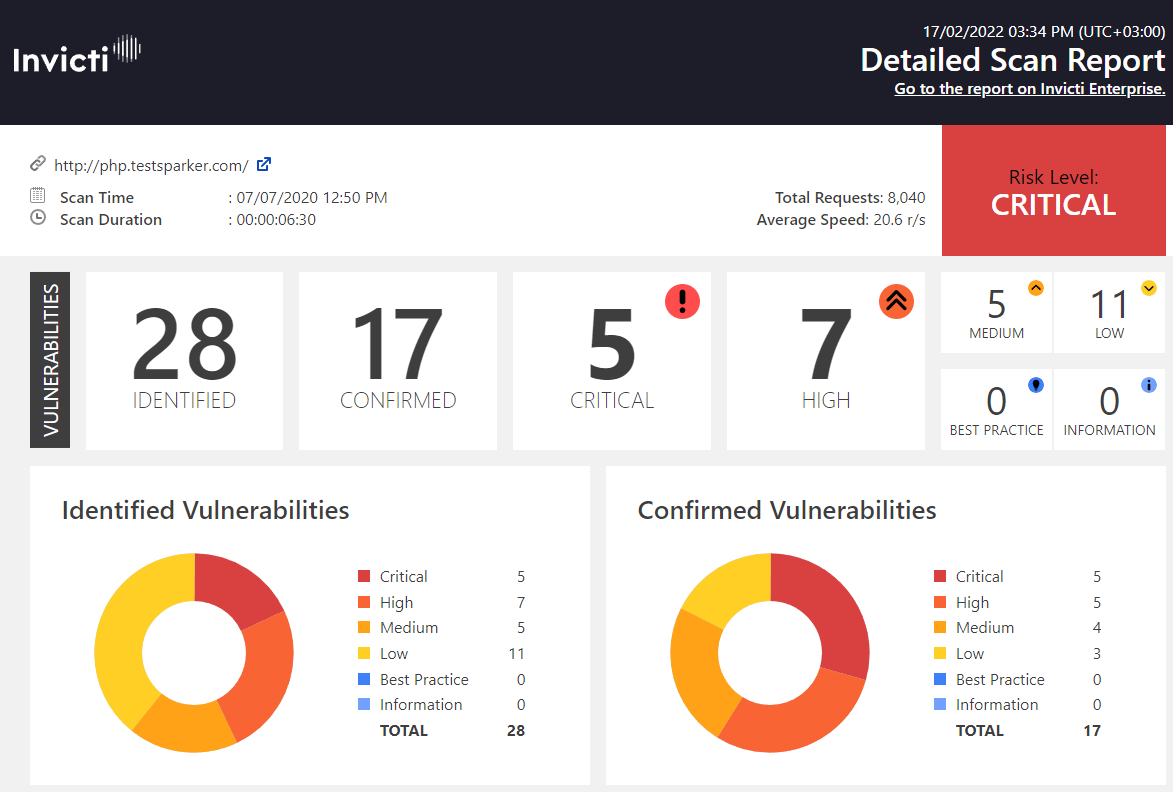Open the VULNERABILITIES sidebar tab

[x=50, y=360]
